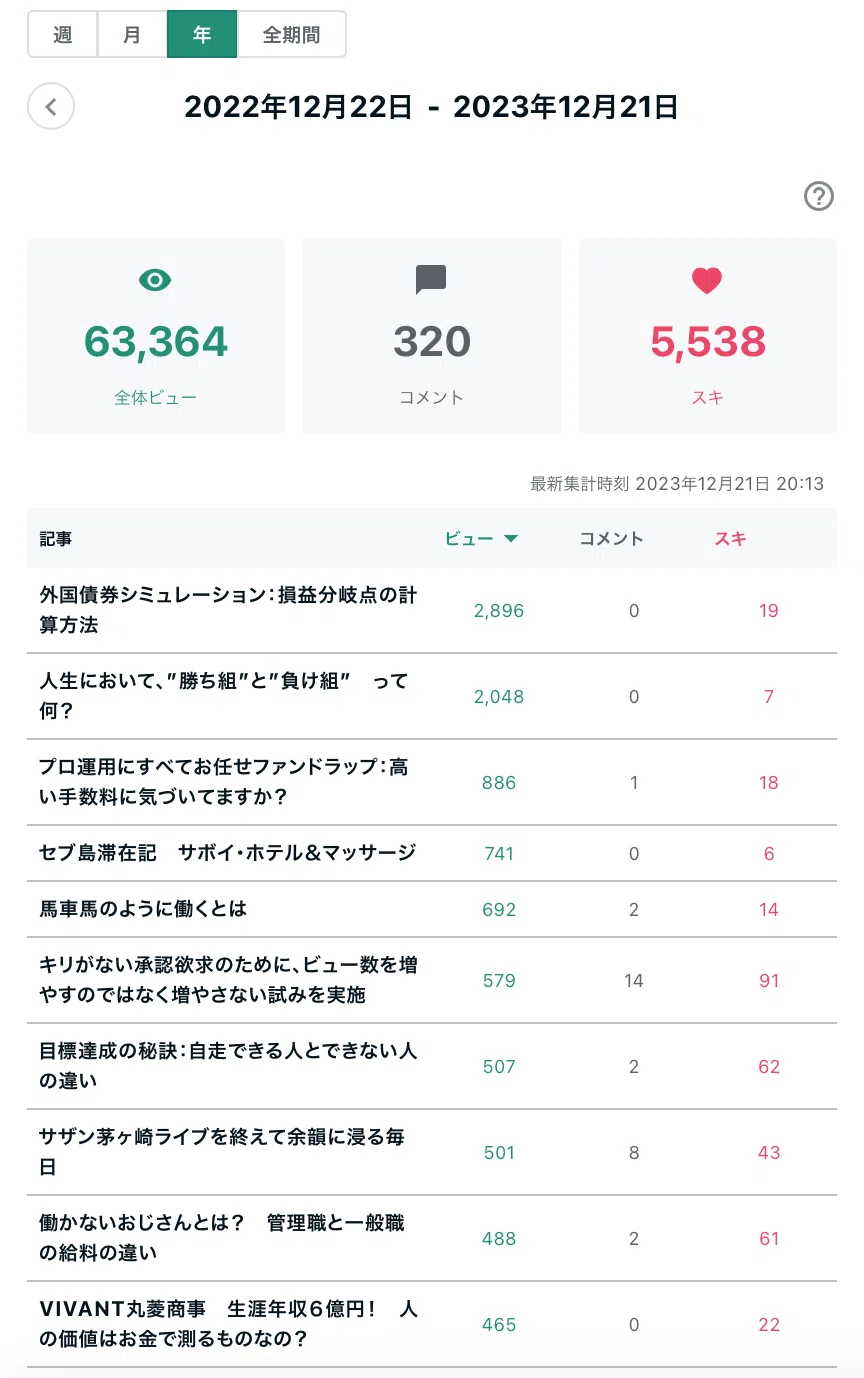Open the ファンドラップ high fees article

[224, 782]
